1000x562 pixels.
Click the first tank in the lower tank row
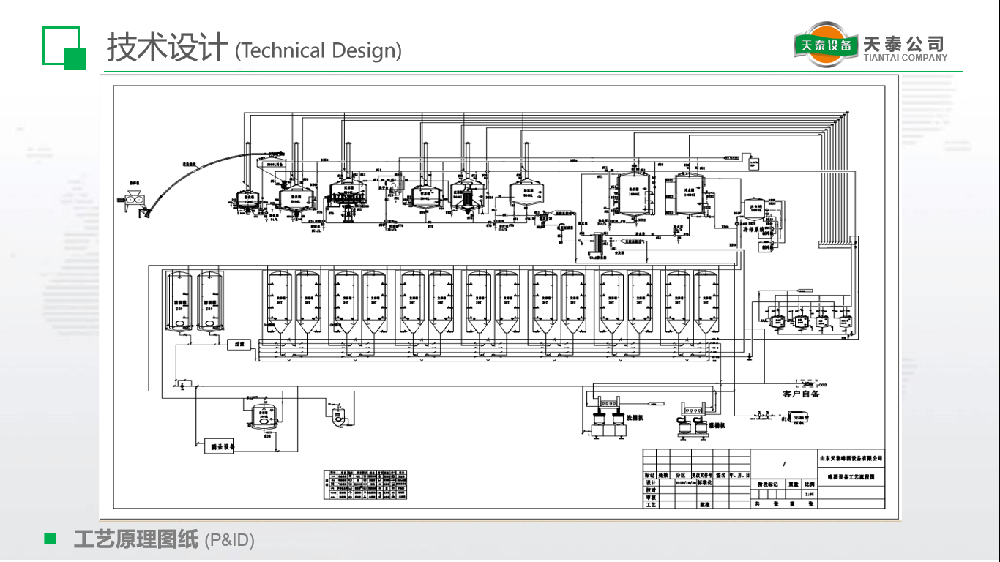point(180,301)
